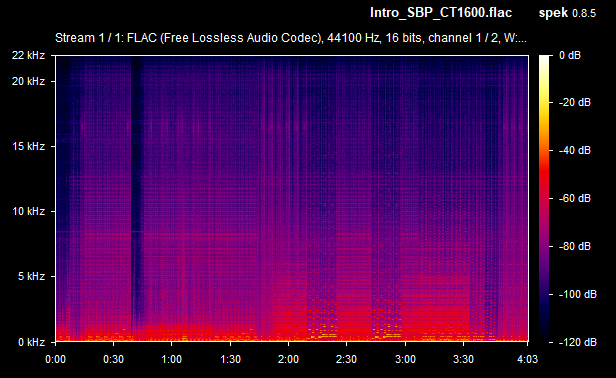Click the 20 kHz frequency axis label
The width and height of the screenshot is (616, 378).
pos(28,81)
